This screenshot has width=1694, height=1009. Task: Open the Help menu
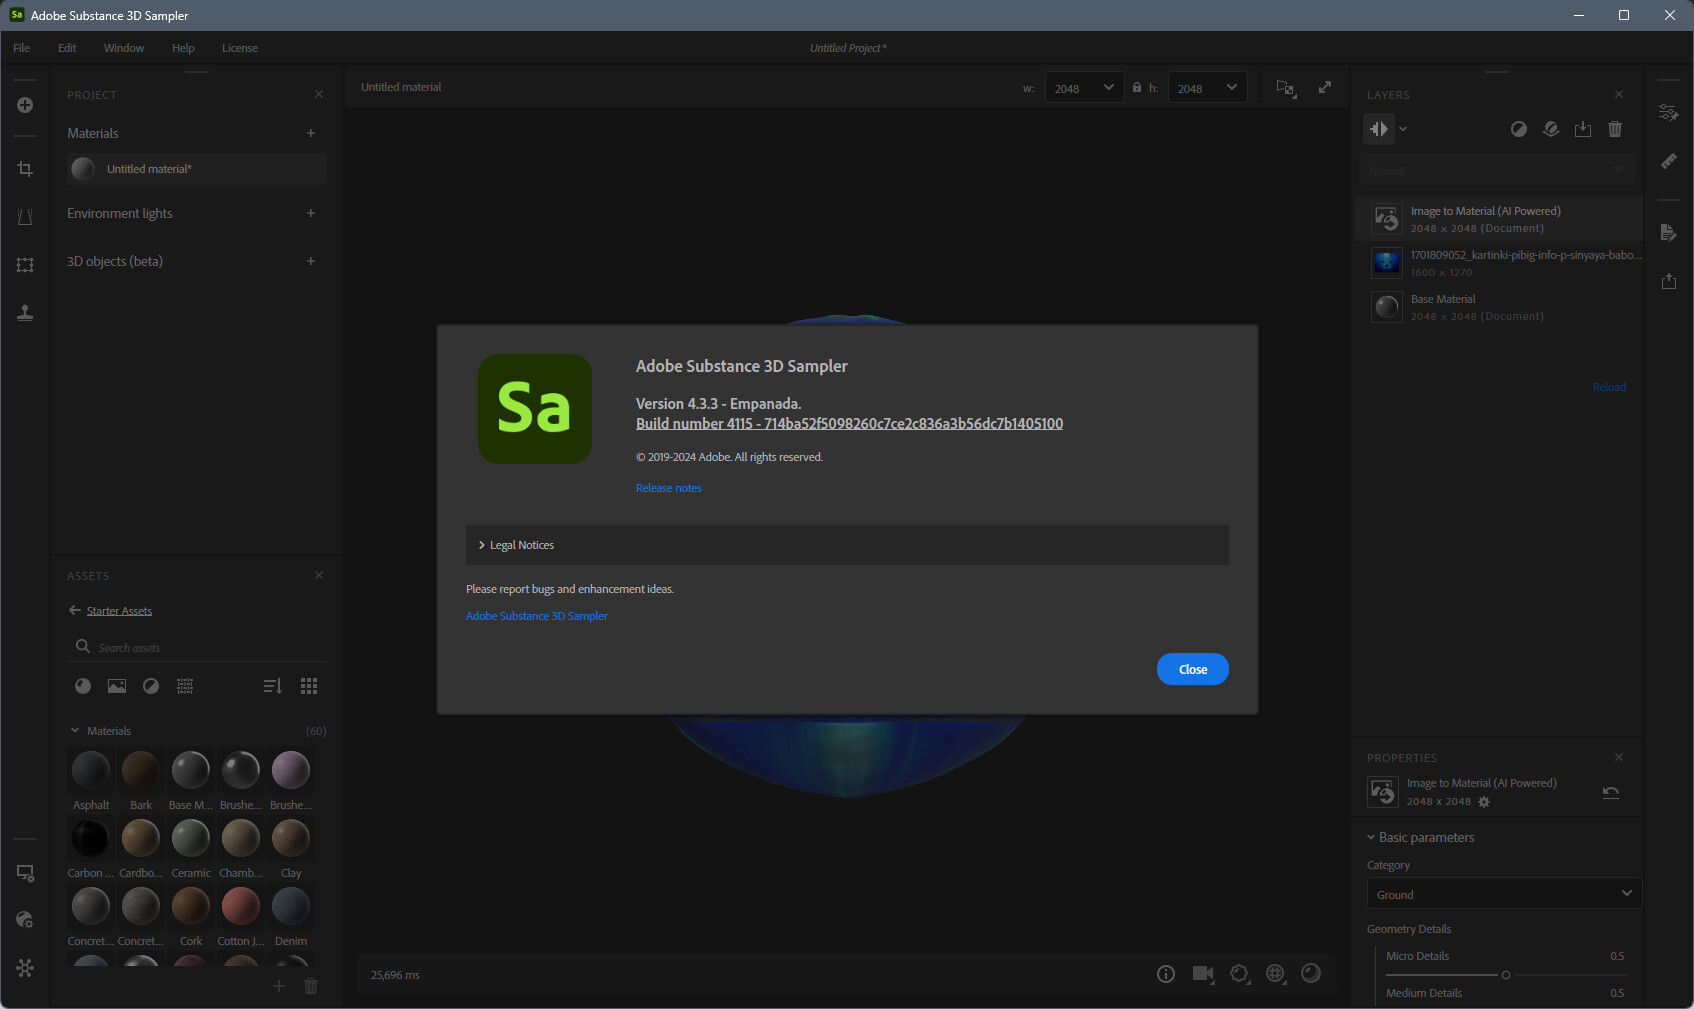click(x=183, y=48)
